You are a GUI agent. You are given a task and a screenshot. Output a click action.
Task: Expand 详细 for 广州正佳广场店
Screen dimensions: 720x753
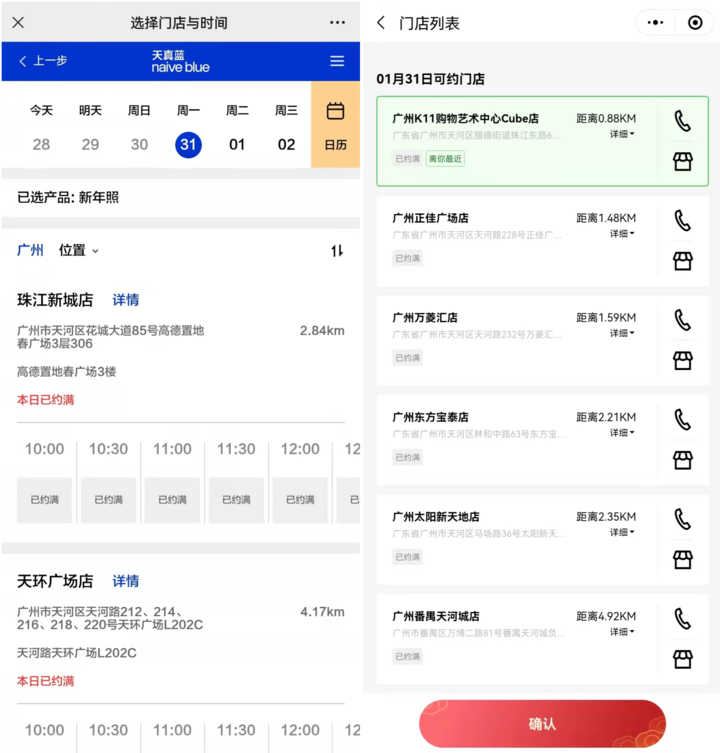click(622, 233)
